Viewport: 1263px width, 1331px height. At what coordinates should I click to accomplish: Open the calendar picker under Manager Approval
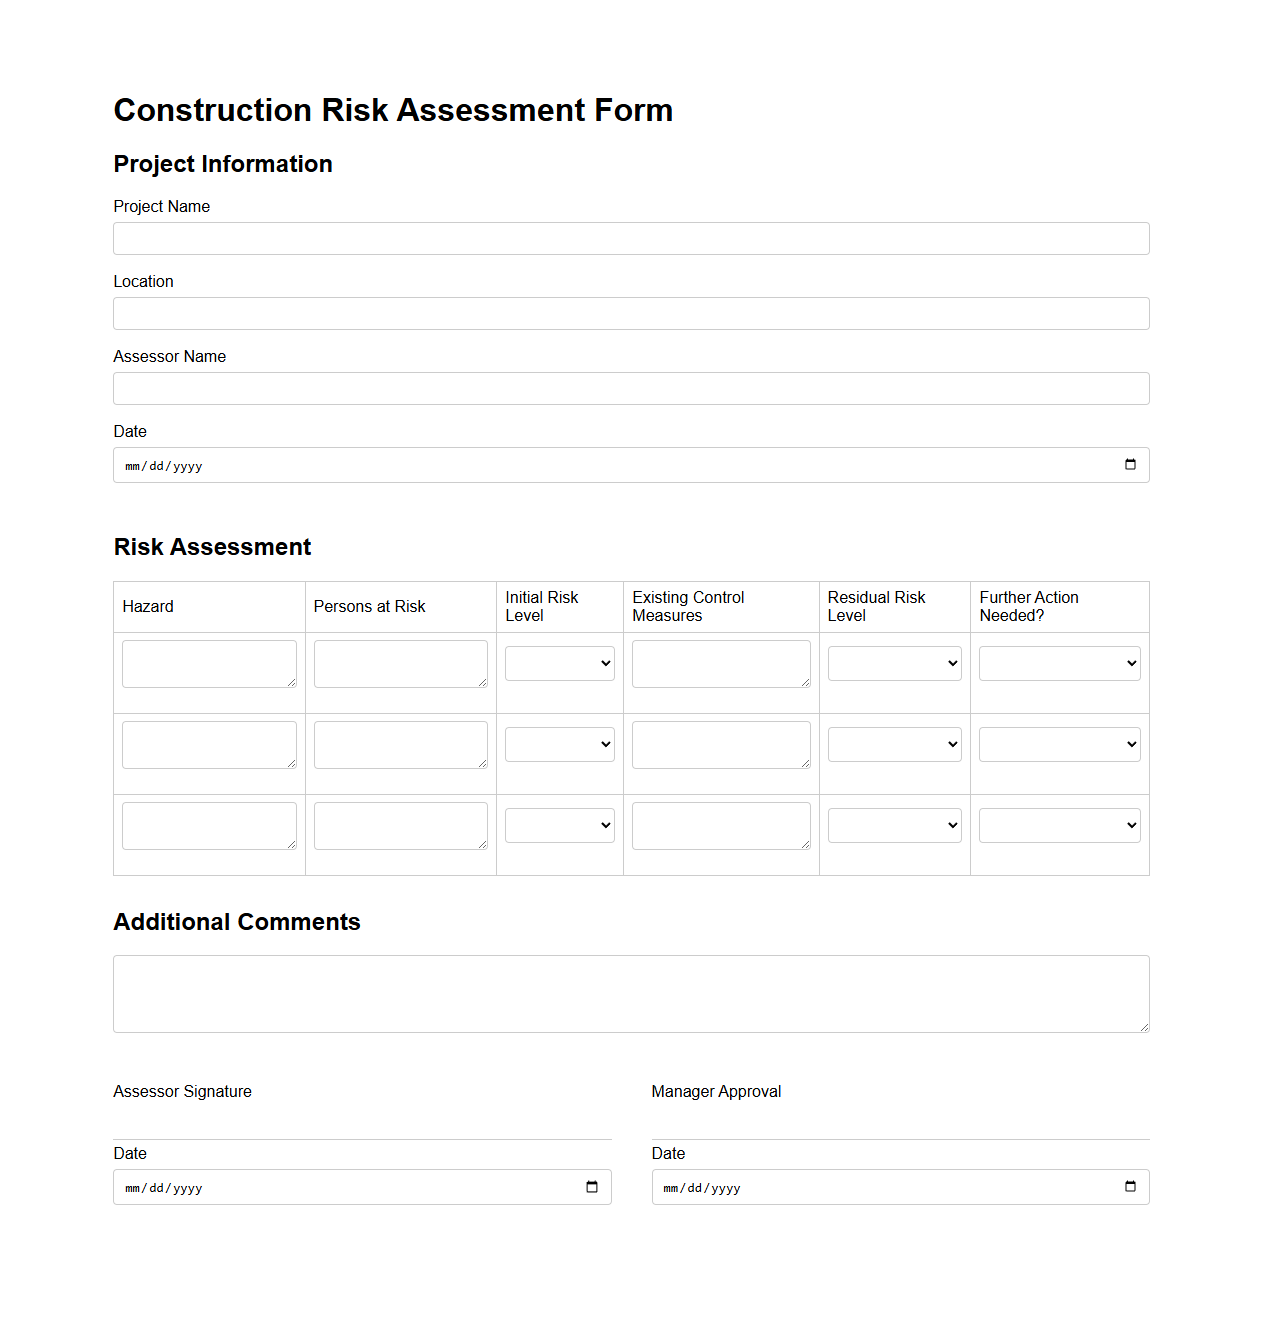click(1130, 1187)
